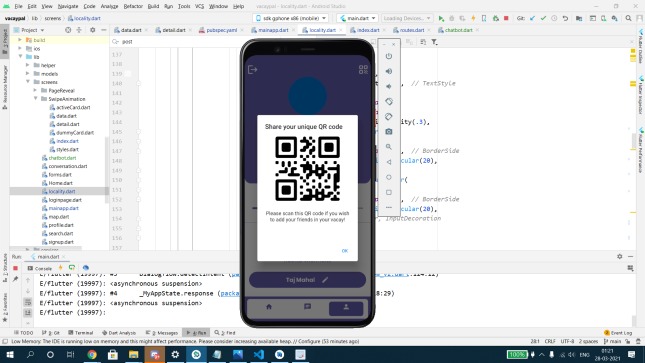645x363 pixels.
Task: Rotate the emulator left
Action: point(389,102)
